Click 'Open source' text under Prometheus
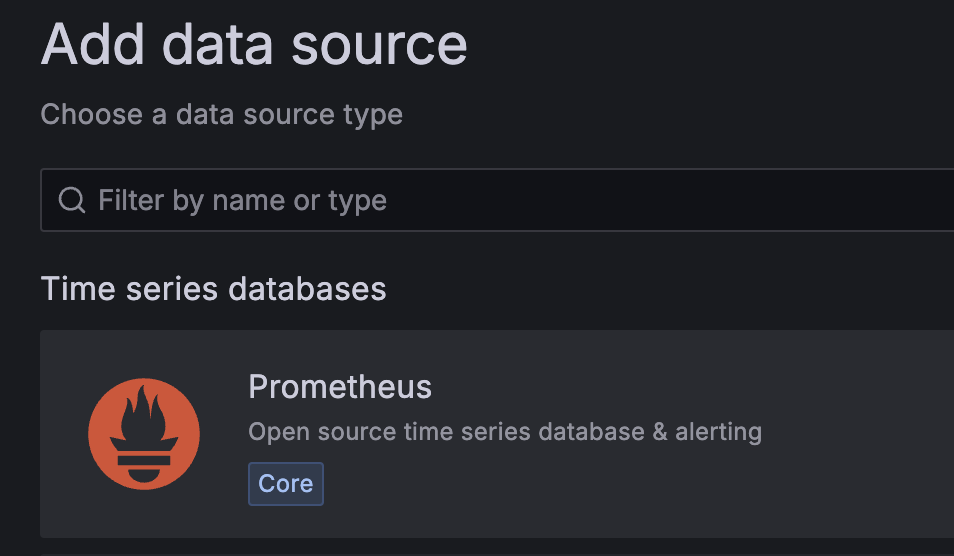Image resolution: width=954 pixels, height=556 pixels. [x=300, y=432]
